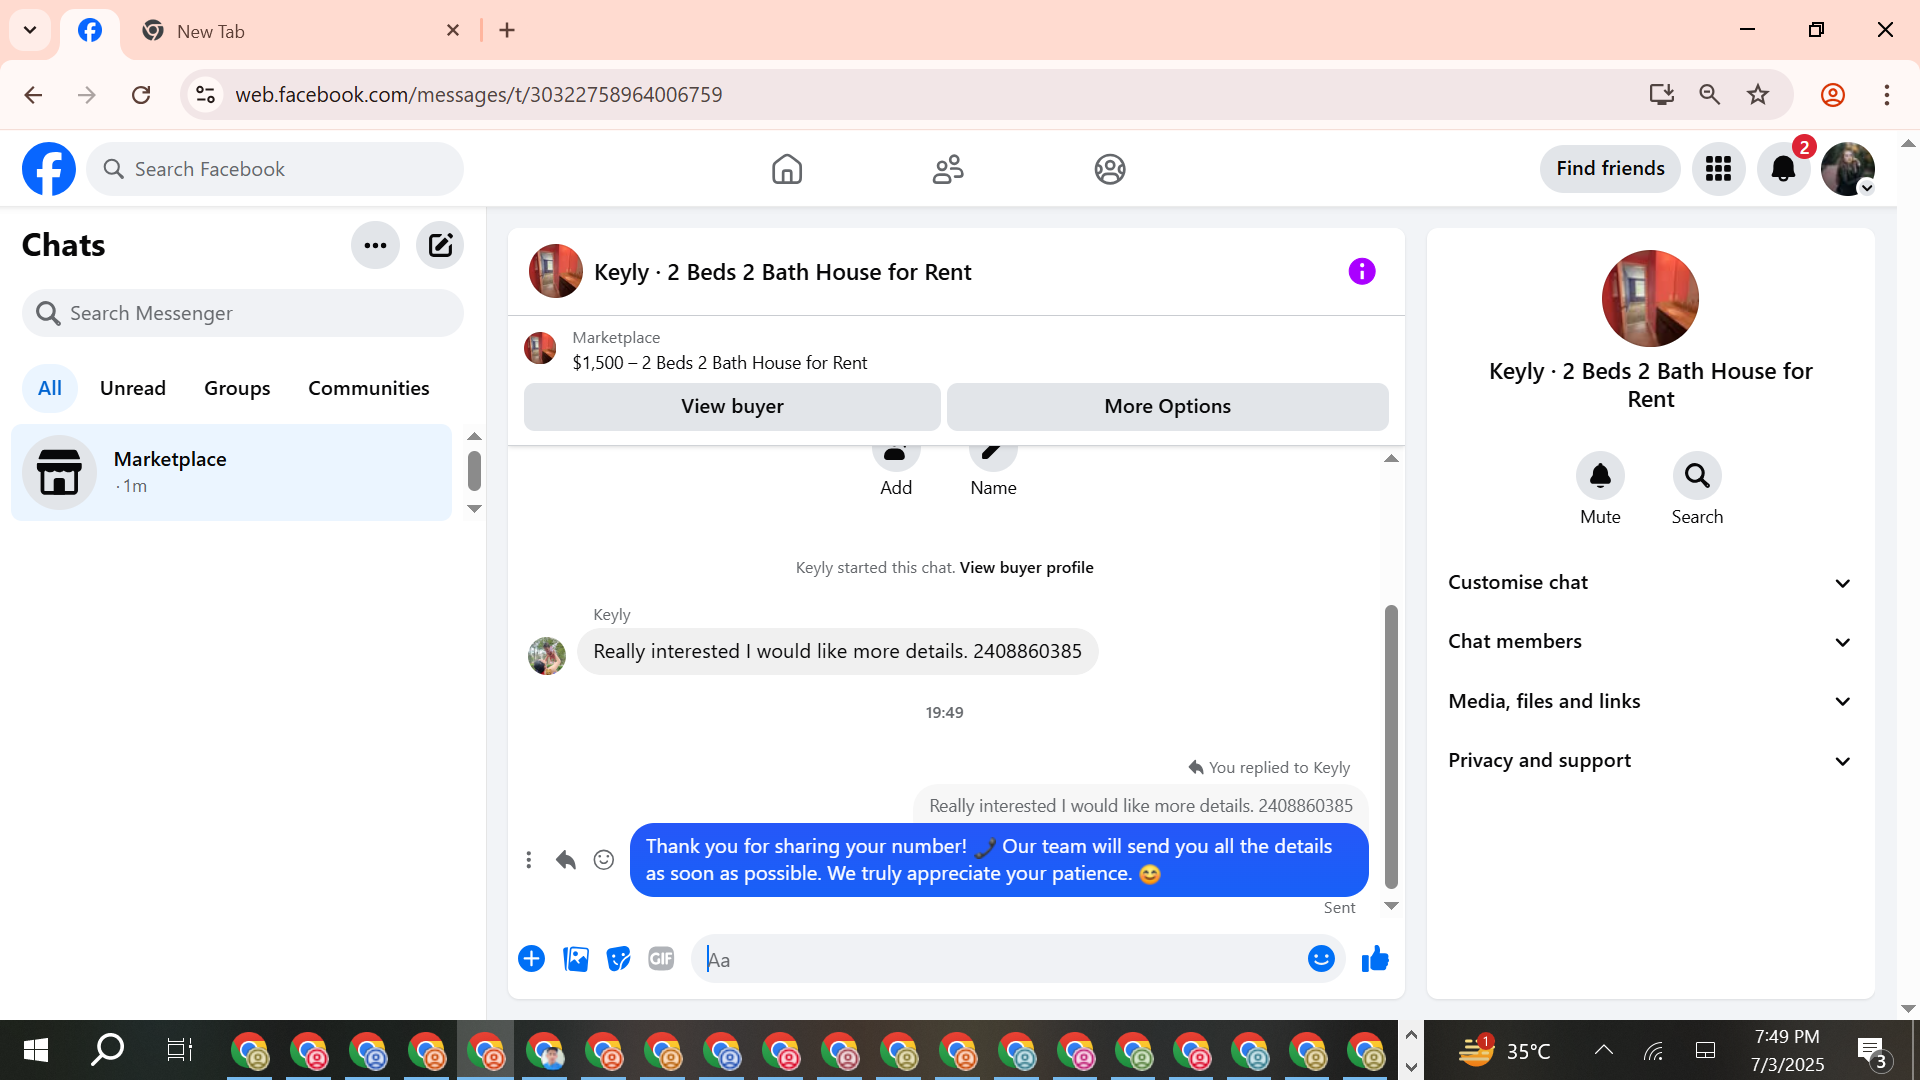Click the GIF chooser icon
This screenshot has width=1920, height=1080.
point(661,959)
